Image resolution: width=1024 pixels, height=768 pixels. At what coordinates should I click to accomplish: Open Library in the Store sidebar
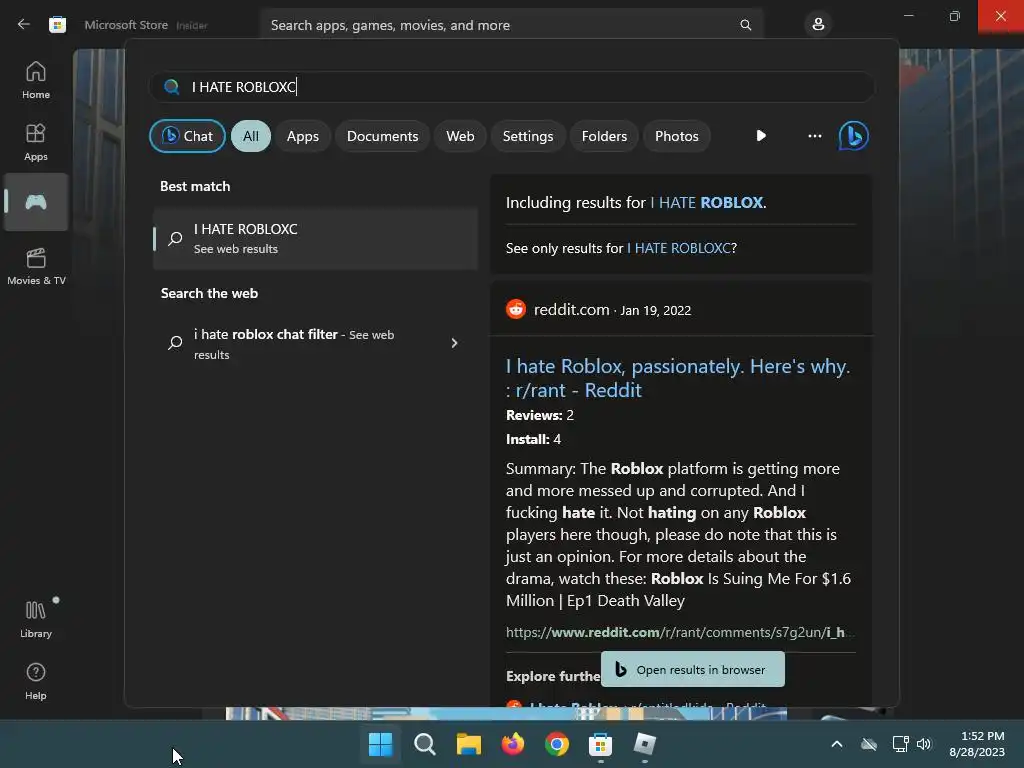tap(36, 619)
